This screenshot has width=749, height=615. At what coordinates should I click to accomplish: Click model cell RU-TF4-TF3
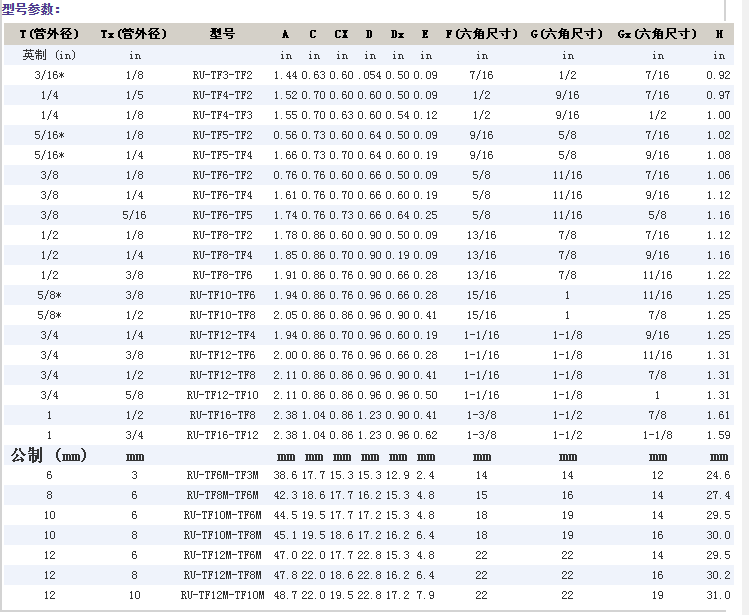click(x=222, y=115)
